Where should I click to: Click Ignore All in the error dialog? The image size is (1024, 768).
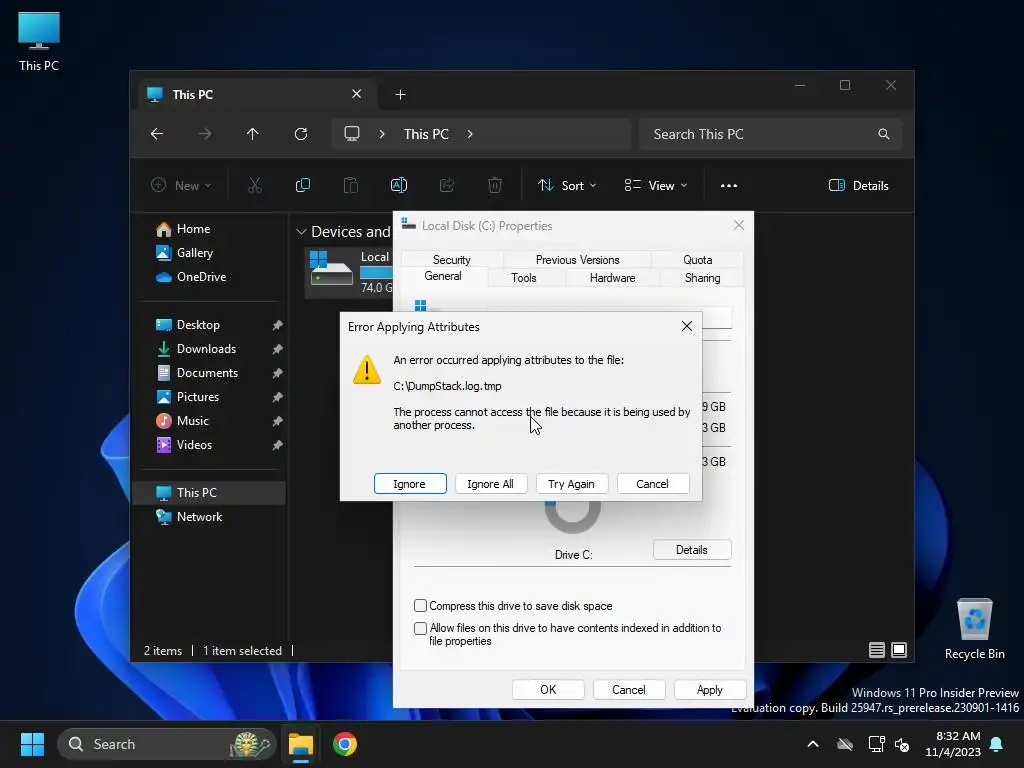pos(490,484)
